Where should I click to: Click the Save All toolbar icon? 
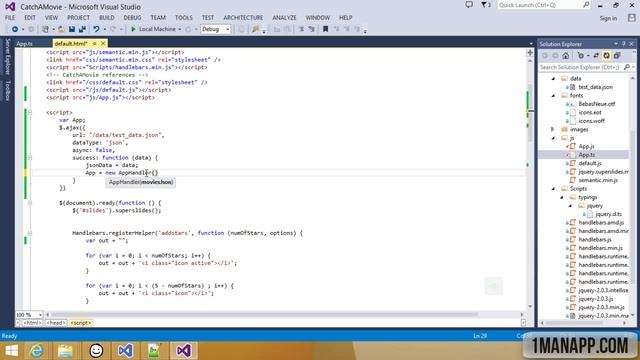[x=82, y=29]
